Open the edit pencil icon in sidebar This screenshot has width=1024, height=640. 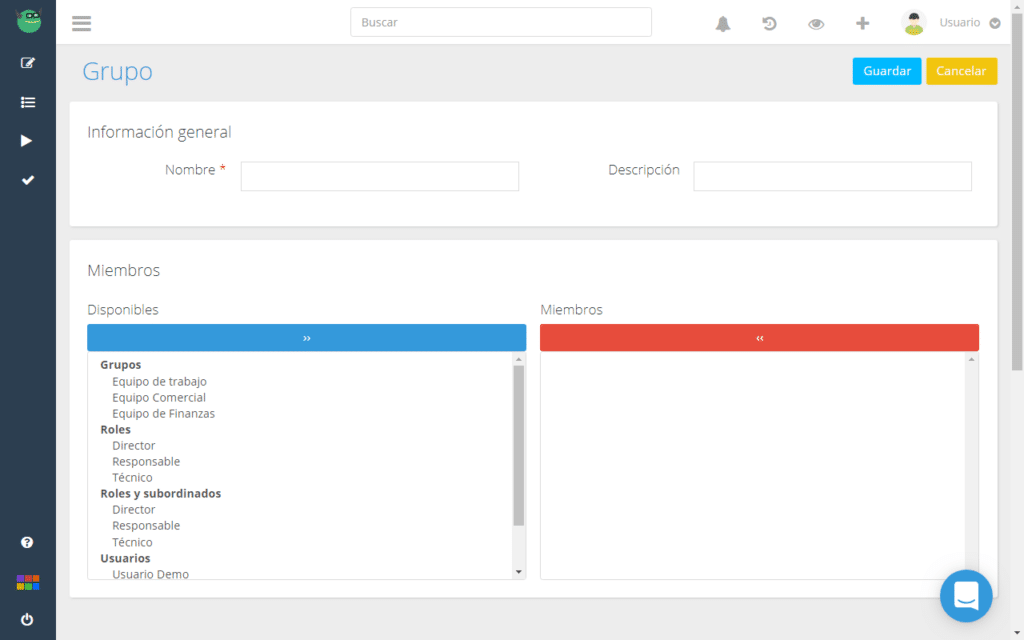click(x=28, y=63)
